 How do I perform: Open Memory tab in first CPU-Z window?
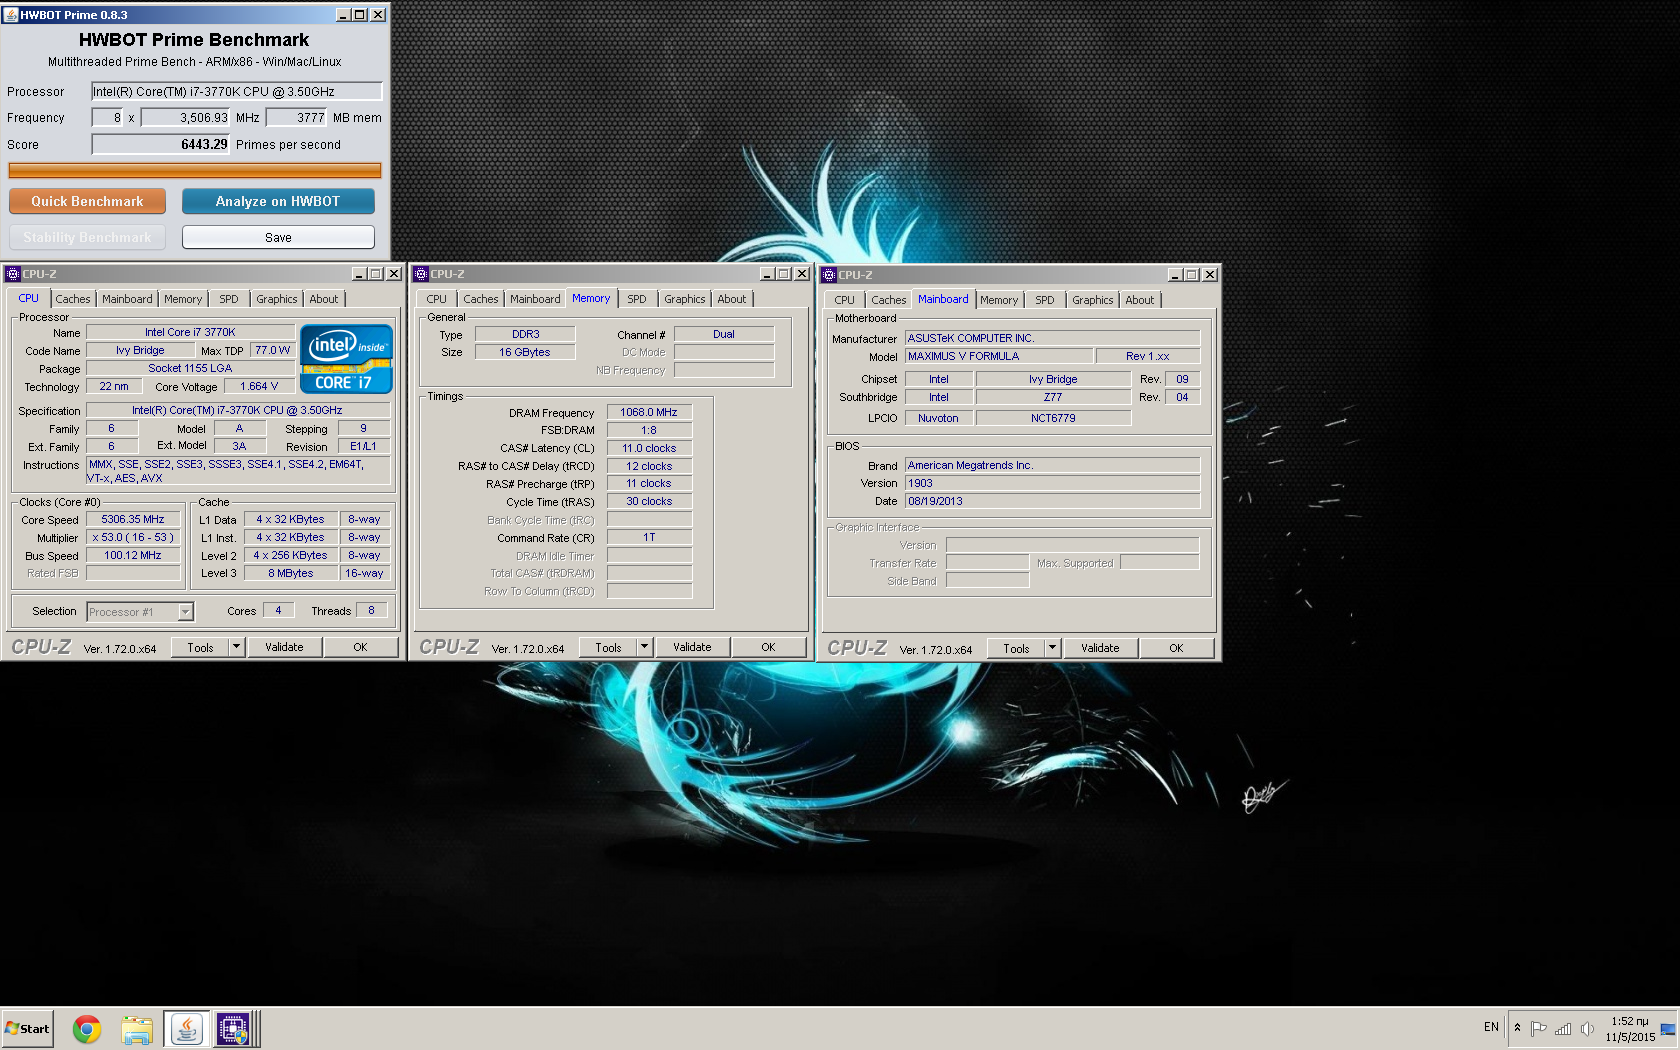[x=183, y=299]
